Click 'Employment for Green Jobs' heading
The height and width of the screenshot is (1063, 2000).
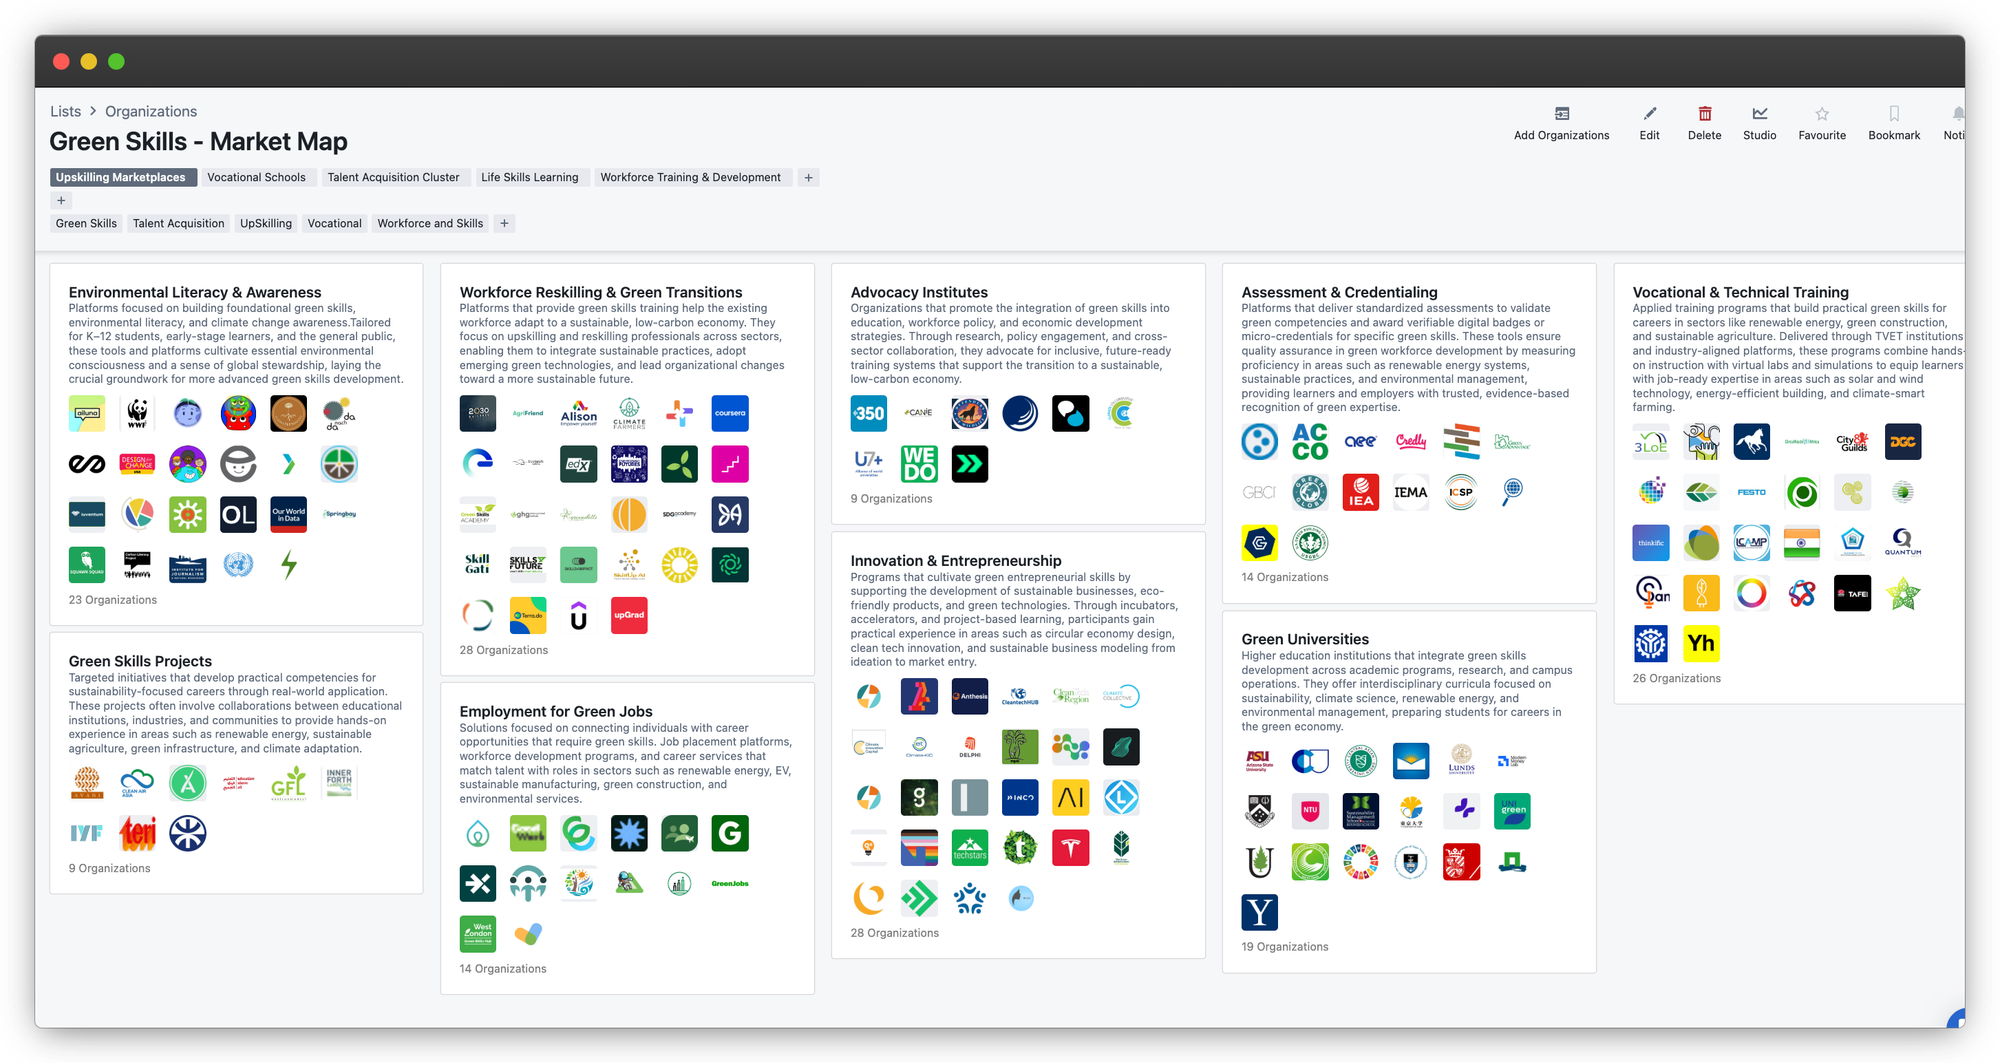(556, 711)
